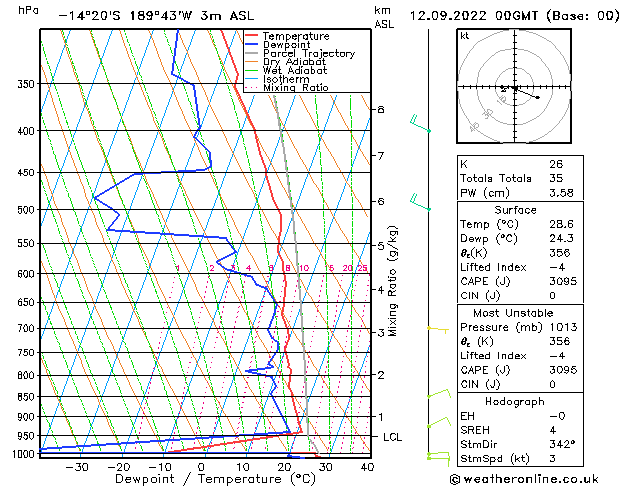
Task: Click the Dewpoint legend entry
Action: coord(278,45)
